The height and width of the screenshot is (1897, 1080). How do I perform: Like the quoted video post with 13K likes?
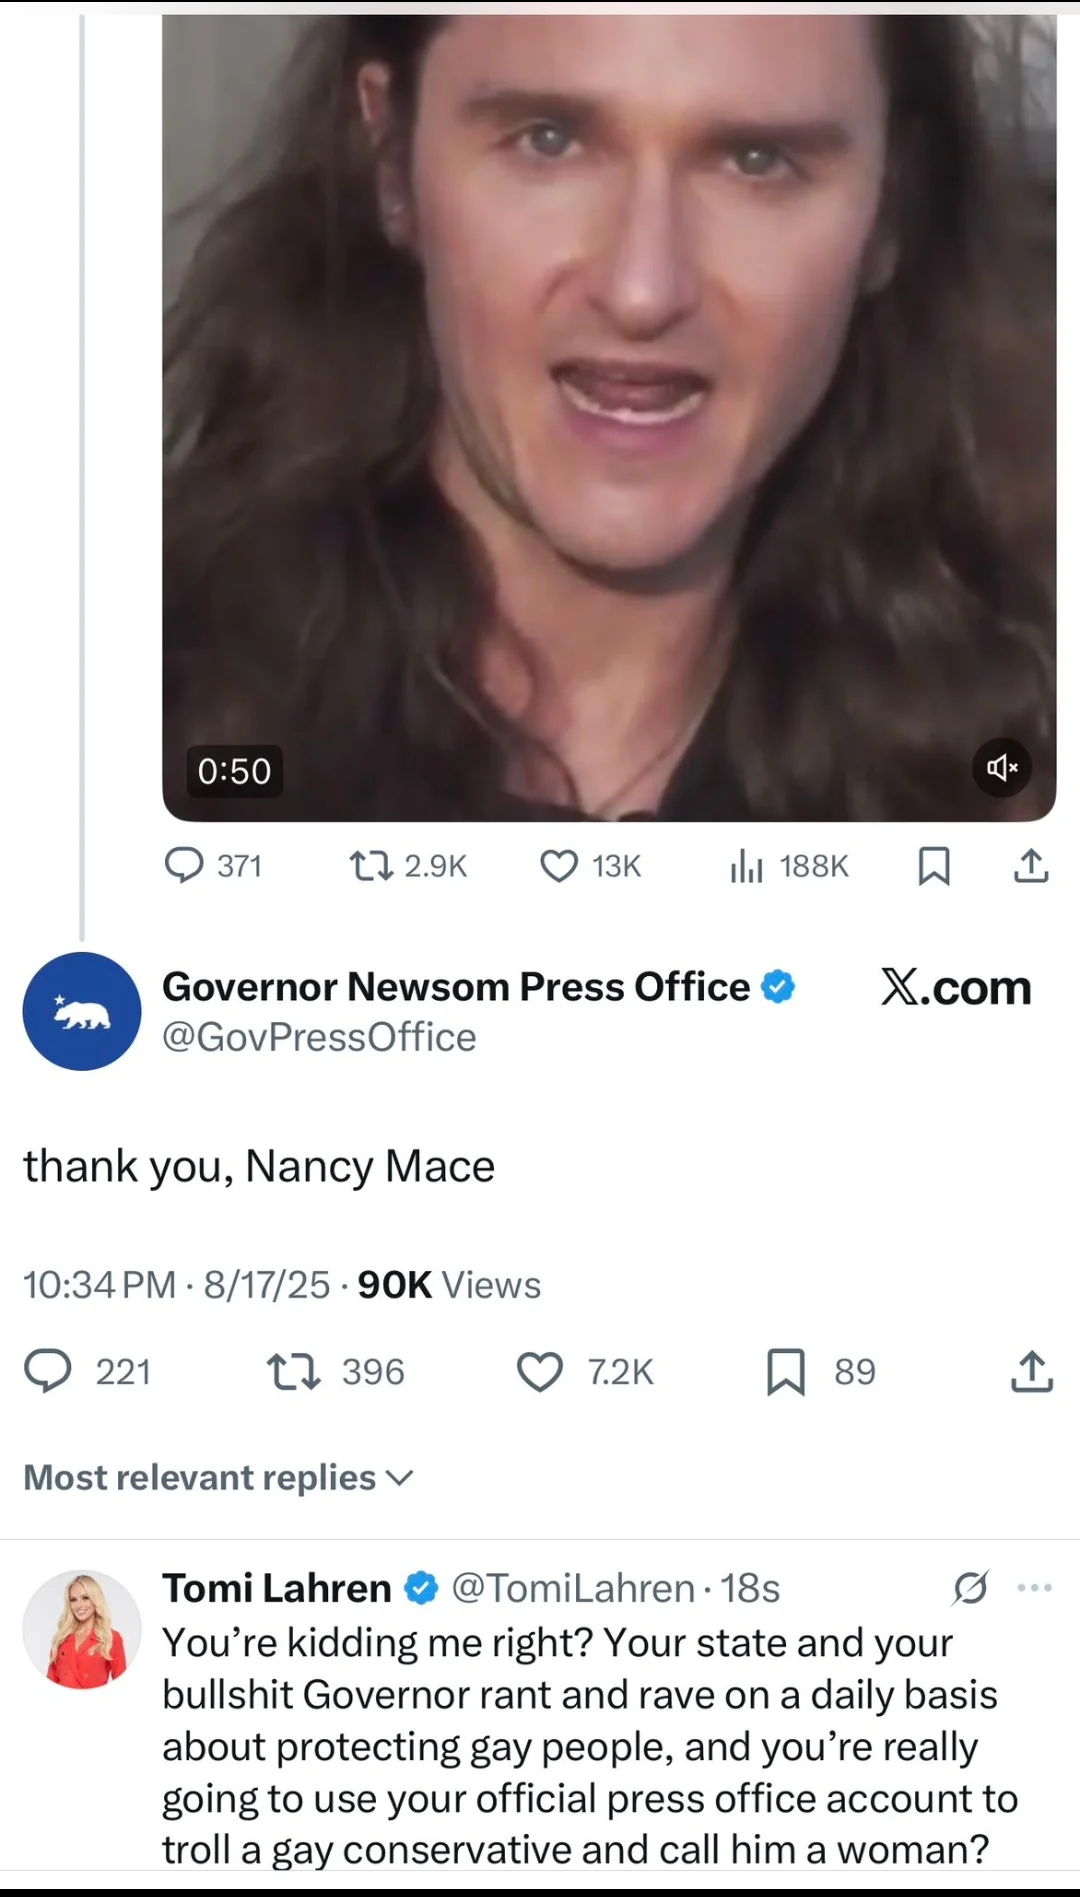(590, 866)
